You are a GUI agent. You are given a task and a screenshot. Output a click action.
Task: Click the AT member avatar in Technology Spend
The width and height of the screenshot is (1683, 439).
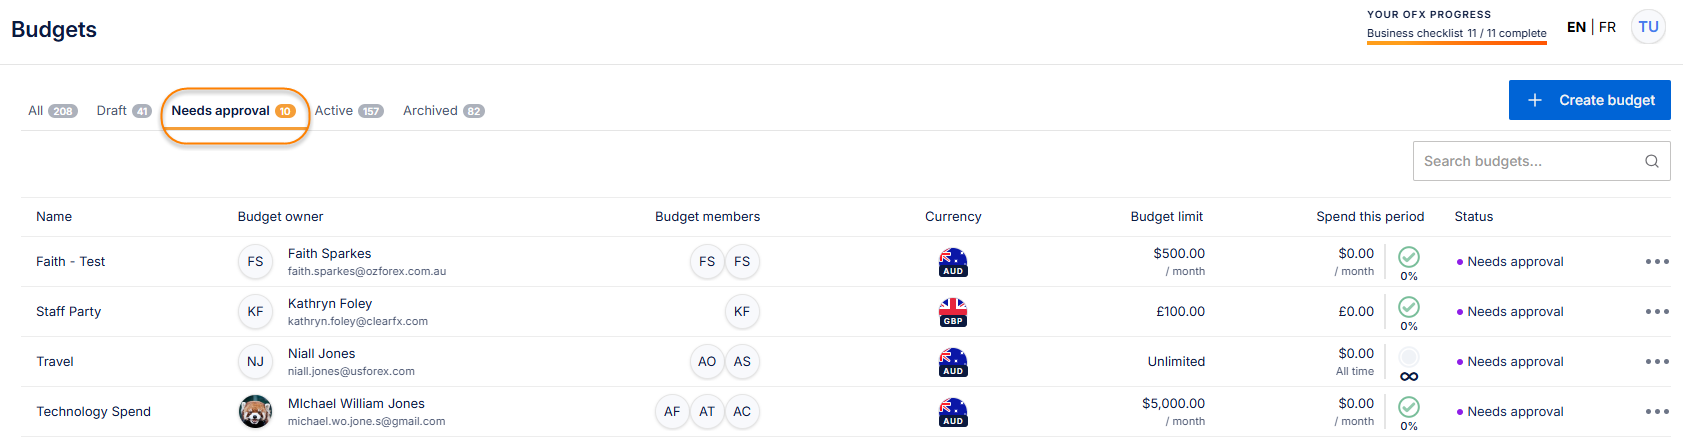click(707, 412)
